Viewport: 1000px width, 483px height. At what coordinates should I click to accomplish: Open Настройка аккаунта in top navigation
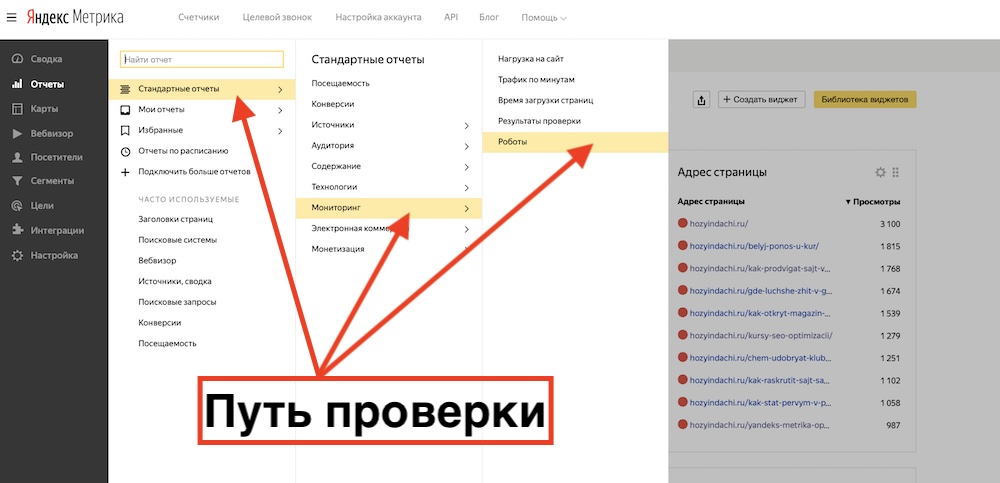click(x=378, y=17)
